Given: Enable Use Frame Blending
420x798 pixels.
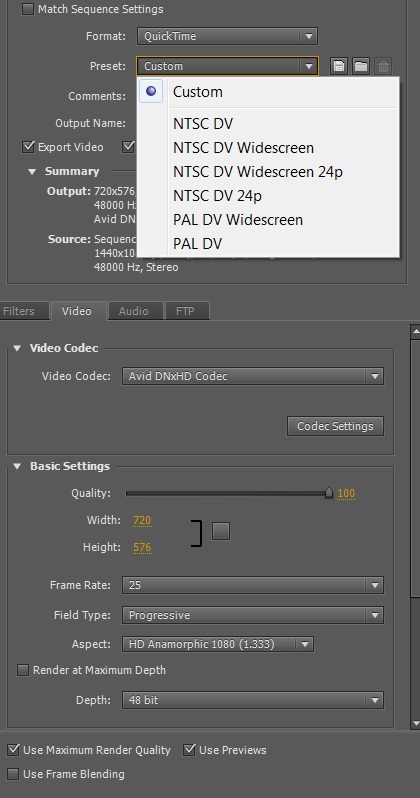Looking at the screenshot, I should point(14,774).
